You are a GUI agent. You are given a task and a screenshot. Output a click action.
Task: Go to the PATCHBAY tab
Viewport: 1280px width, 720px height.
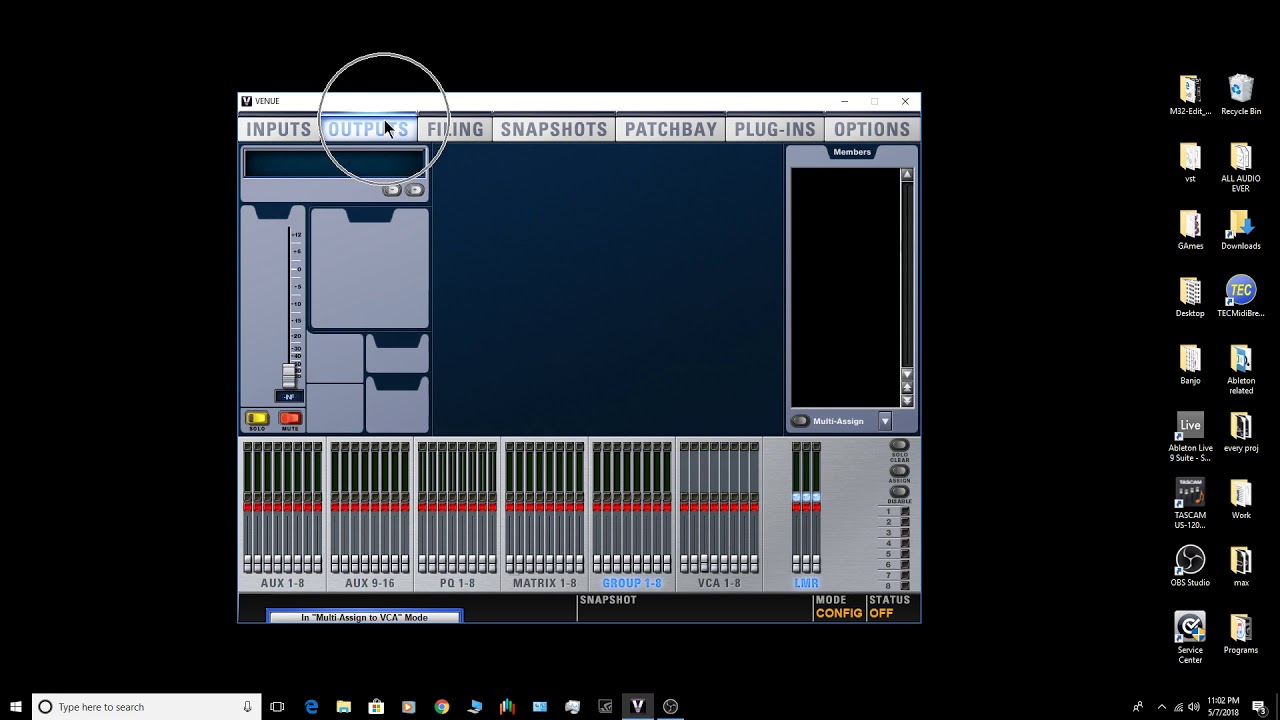pos(671,129)
